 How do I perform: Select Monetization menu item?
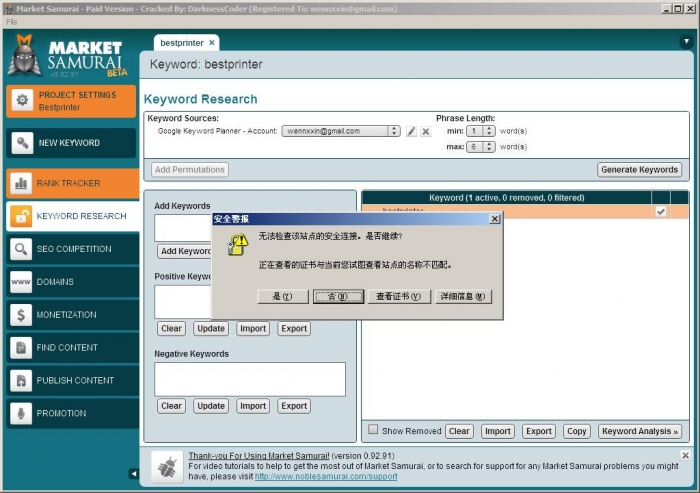click(x=72, y=315)
